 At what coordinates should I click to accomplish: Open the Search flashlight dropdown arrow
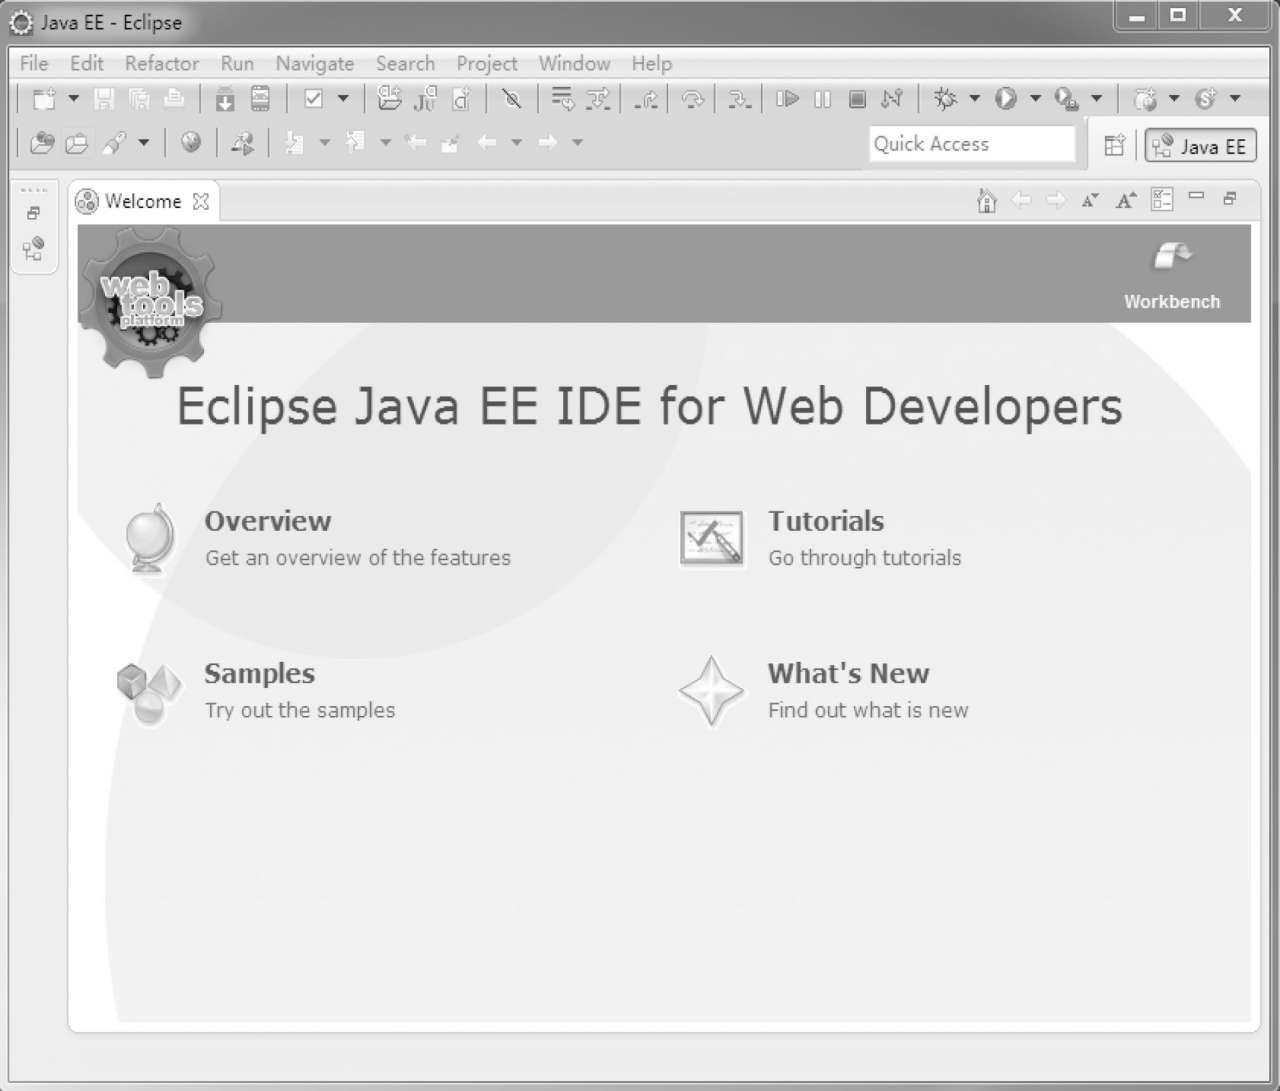pyautogui.click(x=143, y=143)
